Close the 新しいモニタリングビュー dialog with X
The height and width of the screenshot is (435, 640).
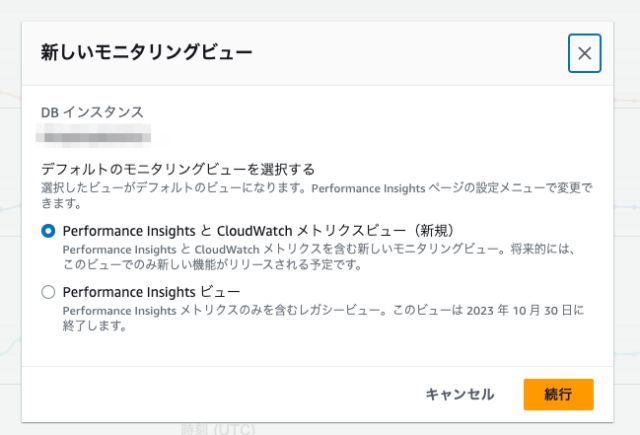[x=584, y=53]
